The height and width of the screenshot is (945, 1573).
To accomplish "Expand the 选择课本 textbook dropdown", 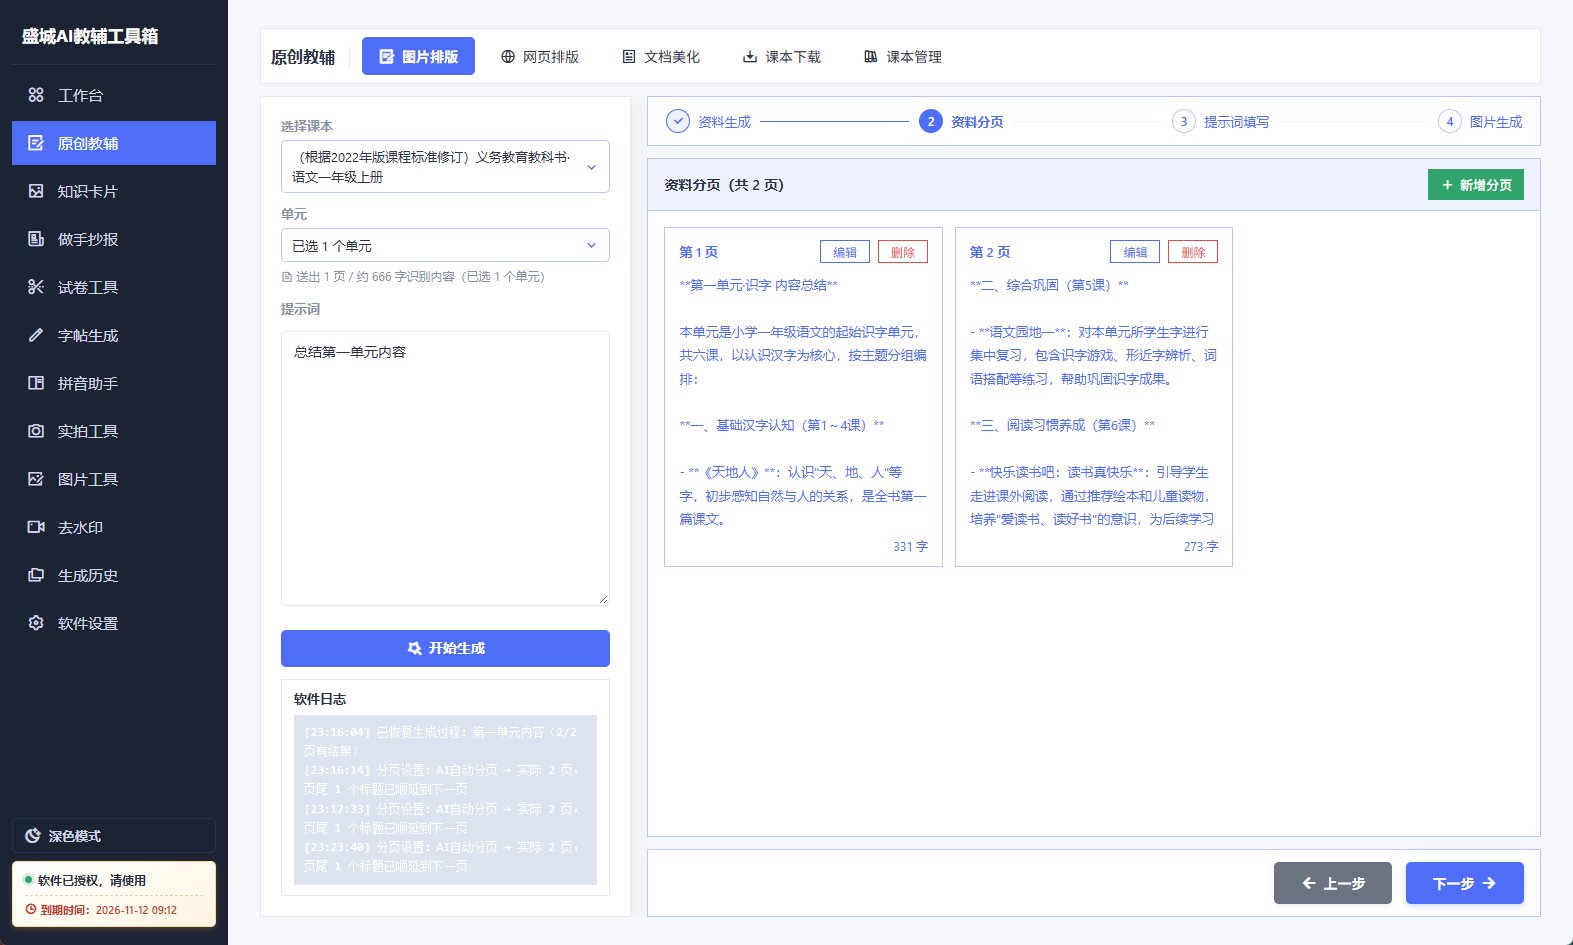I will point(445,167).
